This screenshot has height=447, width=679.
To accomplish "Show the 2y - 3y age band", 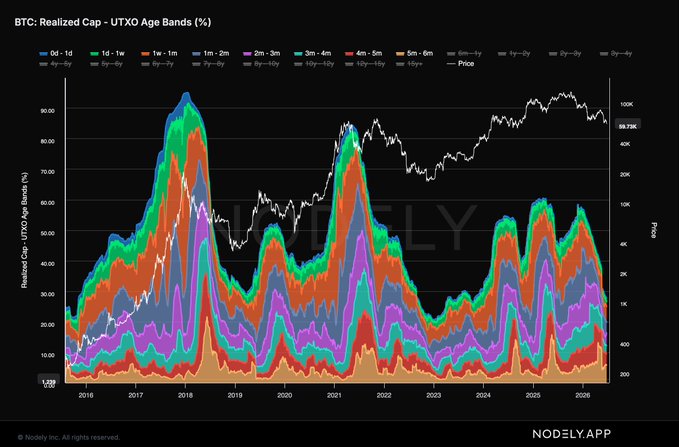I will click(565, 53).
